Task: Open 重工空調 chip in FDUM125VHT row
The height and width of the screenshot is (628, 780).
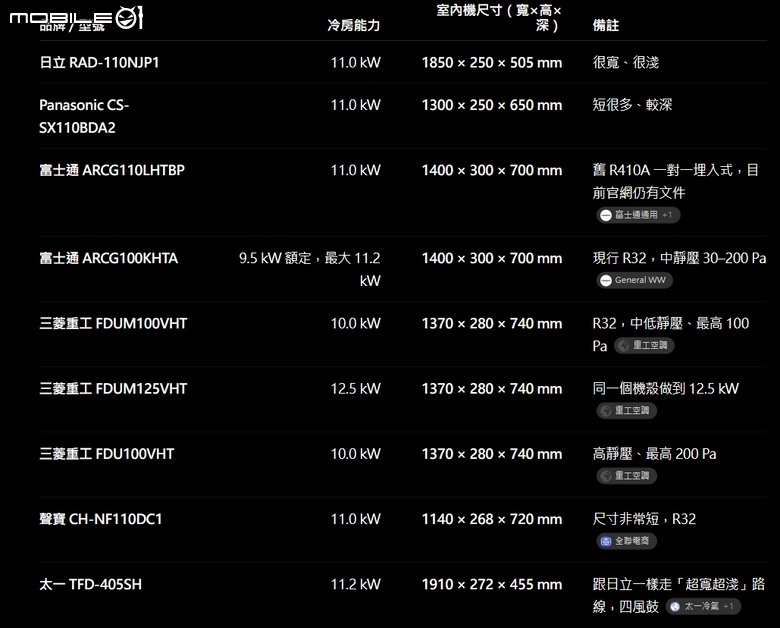Action: [626, 411]
